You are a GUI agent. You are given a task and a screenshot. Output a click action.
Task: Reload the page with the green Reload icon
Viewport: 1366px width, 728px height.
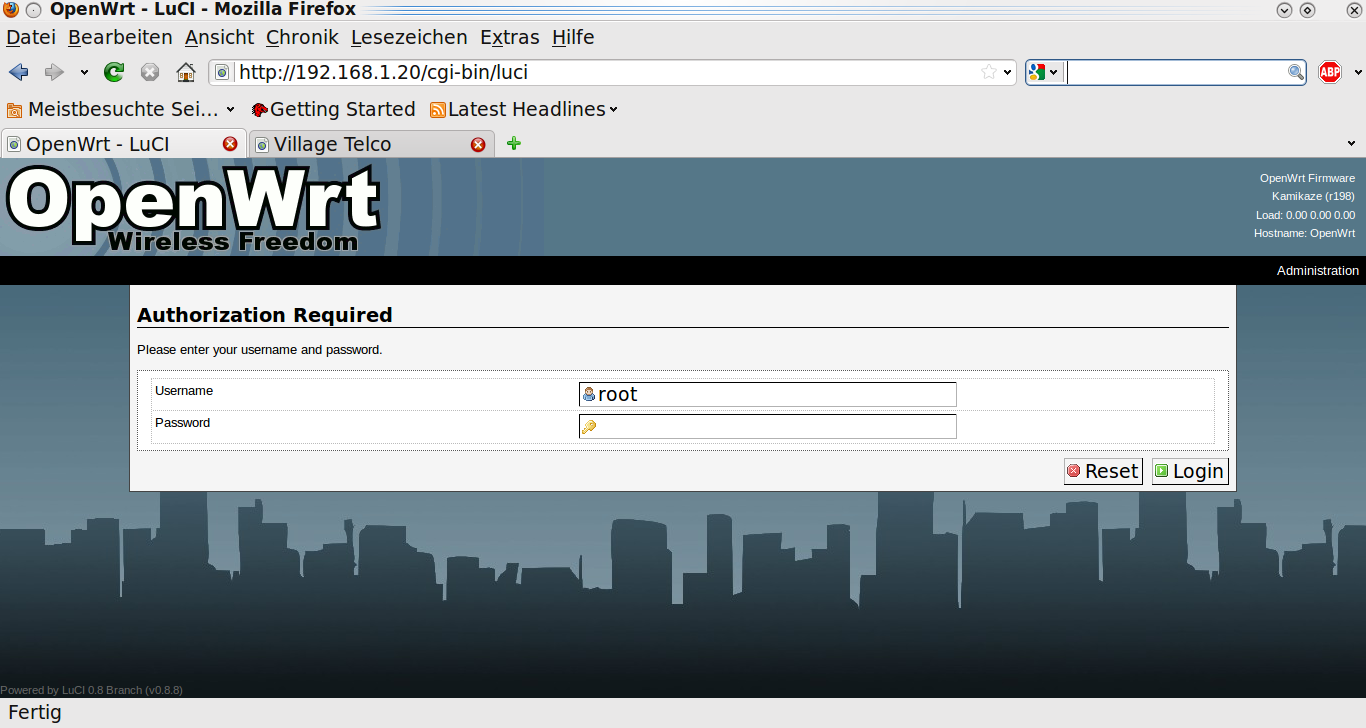(x=114, y=72)
